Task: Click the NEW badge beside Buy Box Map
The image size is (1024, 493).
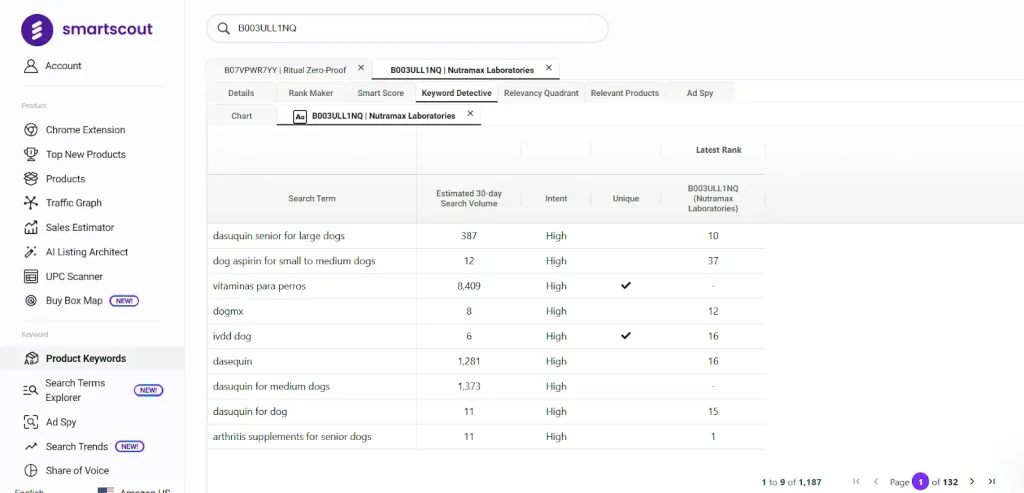Action: click(124, 301)
